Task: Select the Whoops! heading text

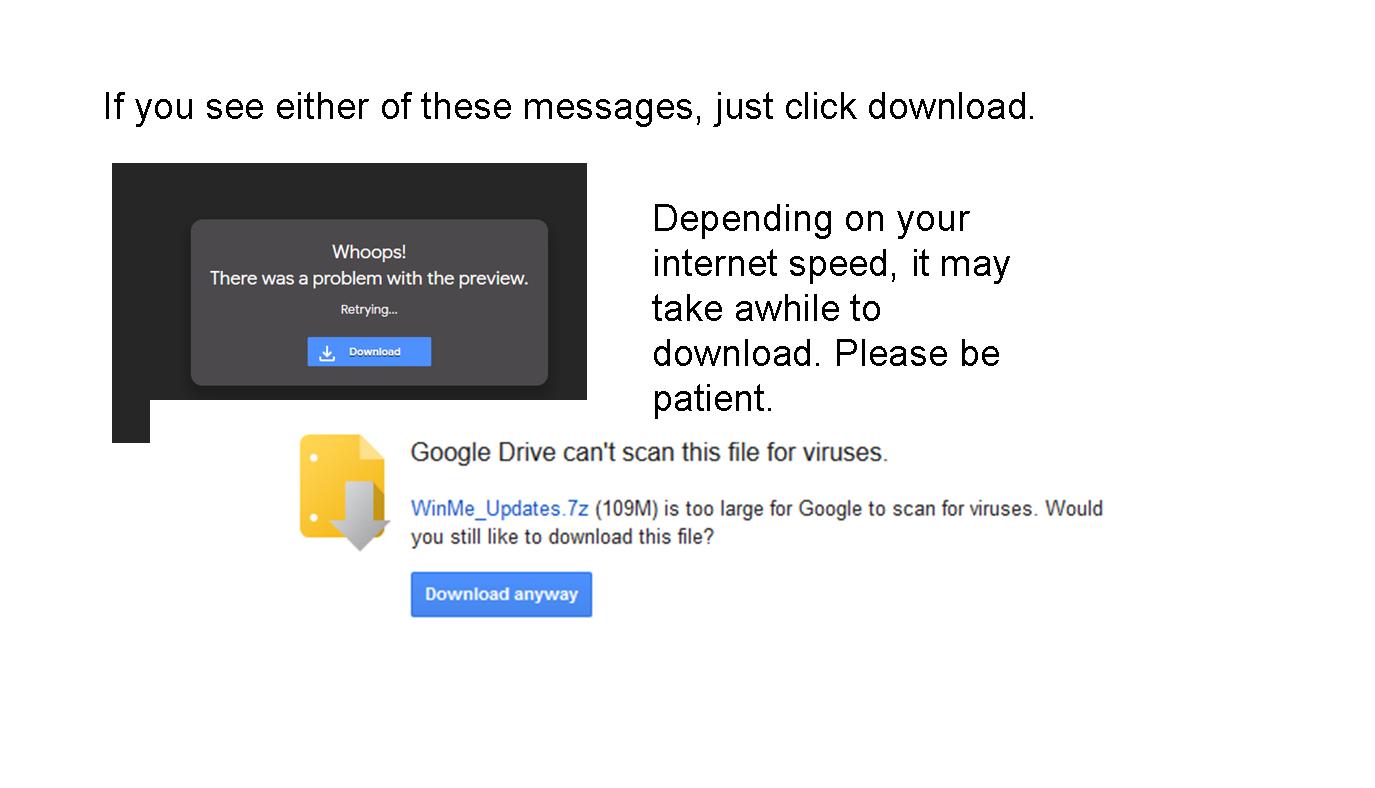Action: [x=369, y=252]
